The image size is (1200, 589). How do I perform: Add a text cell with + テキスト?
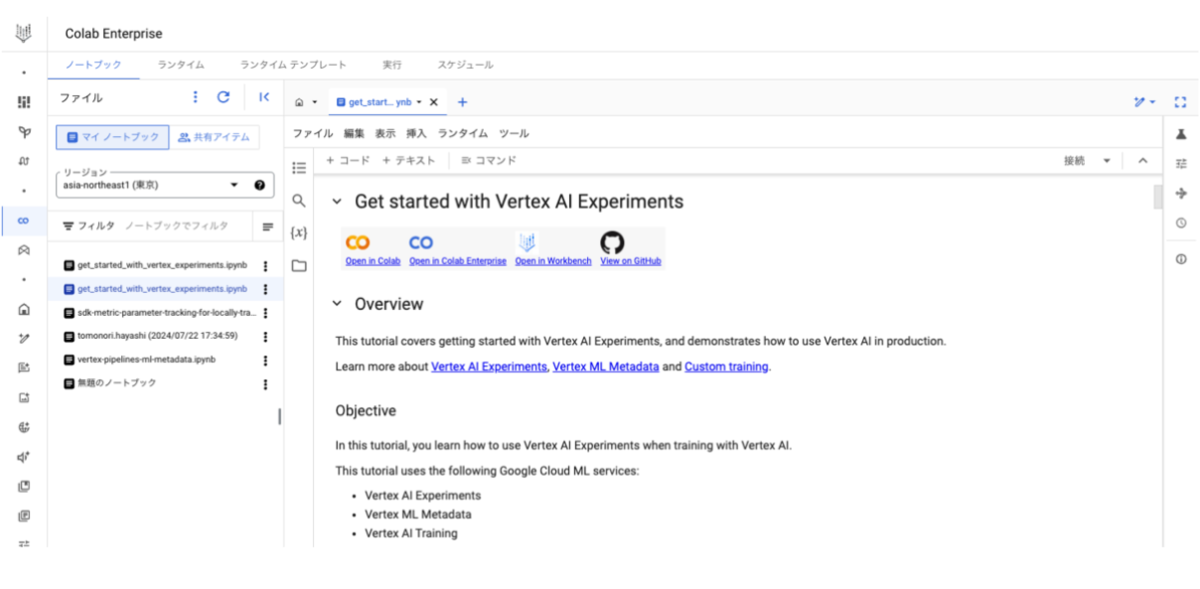409,161
